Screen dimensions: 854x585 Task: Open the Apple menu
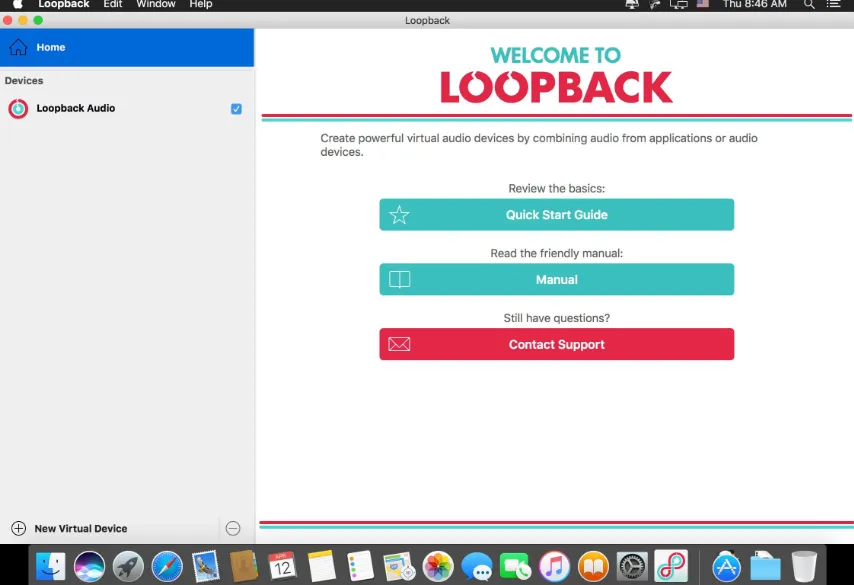click(17, 4)
